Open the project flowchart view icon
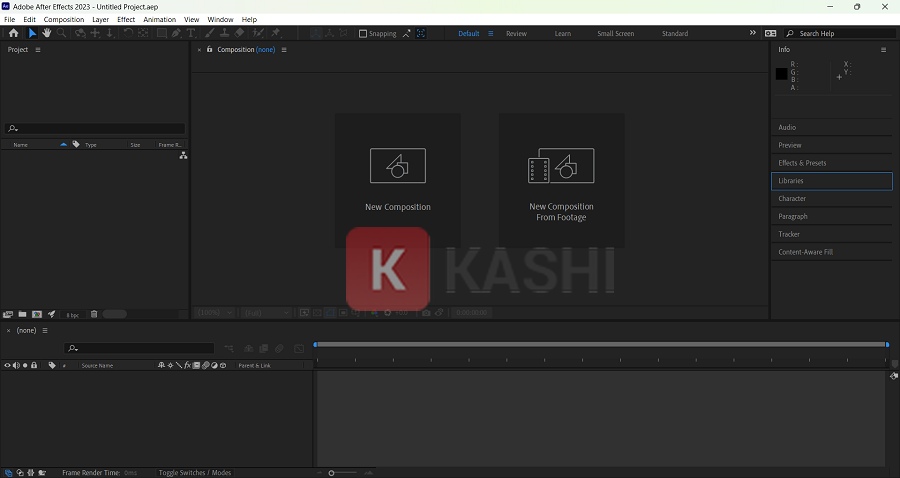This screenshot has height=478, width=900. pyautogui.click(x=183, y=156)
